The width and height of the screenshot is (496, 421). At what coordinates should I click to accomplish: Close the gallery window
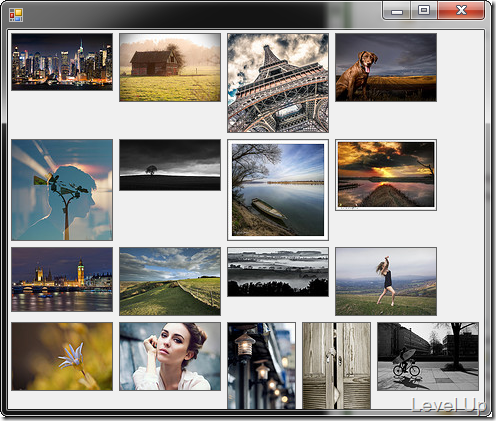pos(461,11)
